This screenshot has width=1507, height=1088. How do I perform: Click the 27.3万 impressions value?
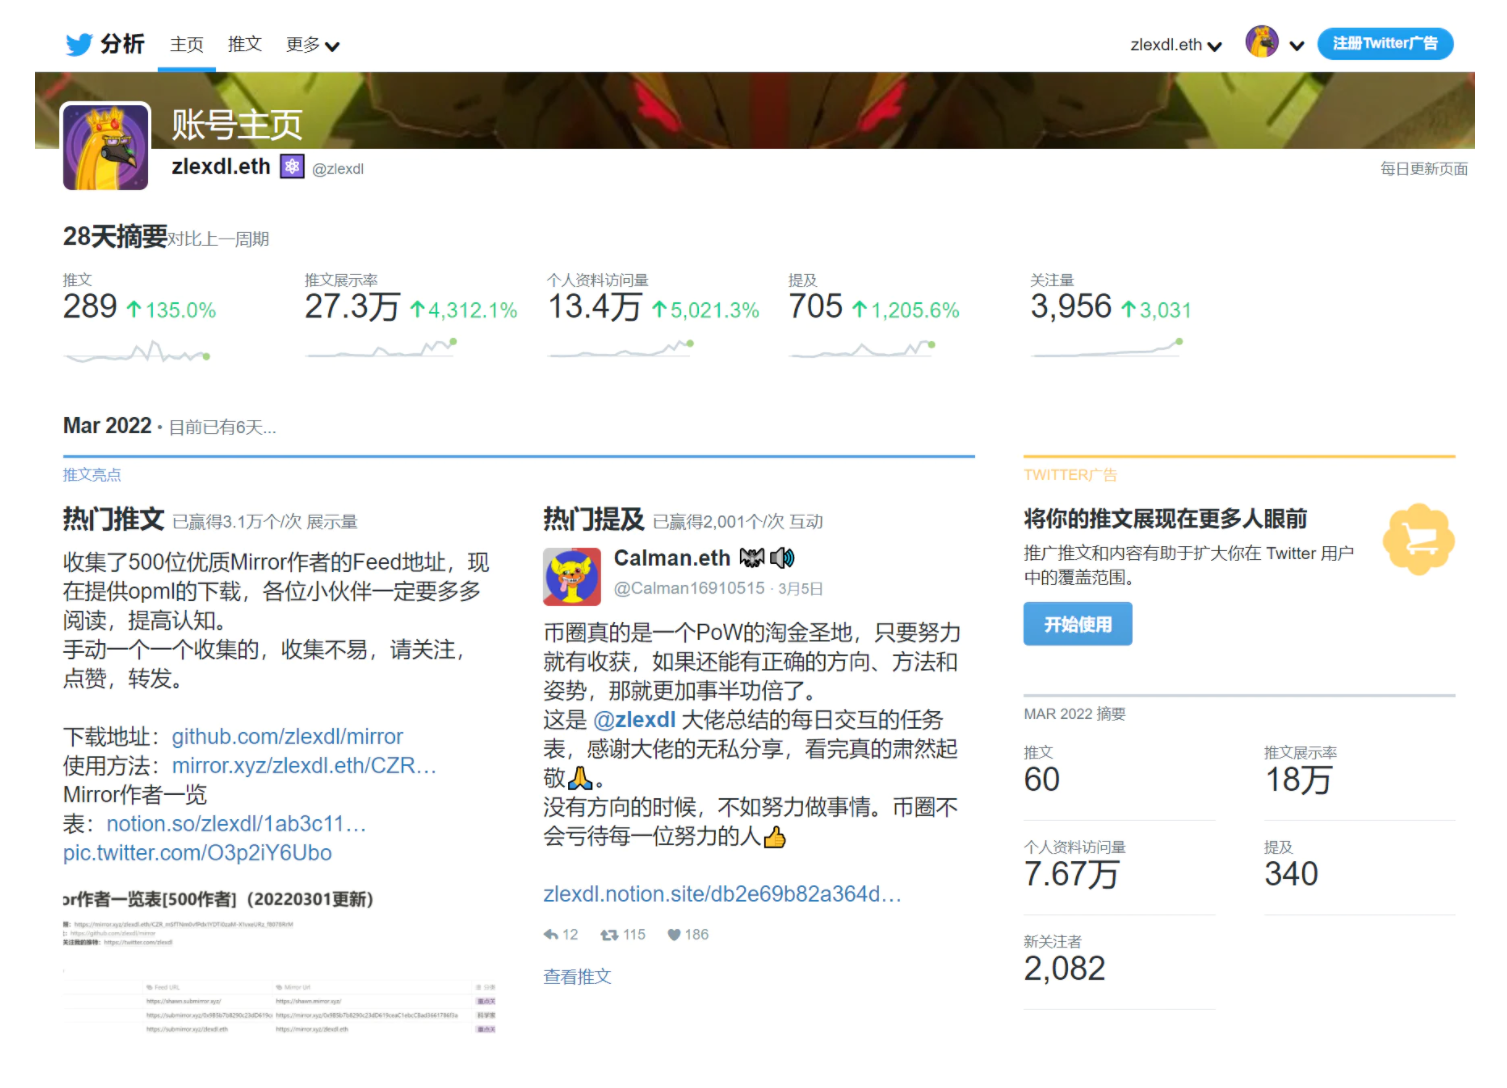[352, 307]
